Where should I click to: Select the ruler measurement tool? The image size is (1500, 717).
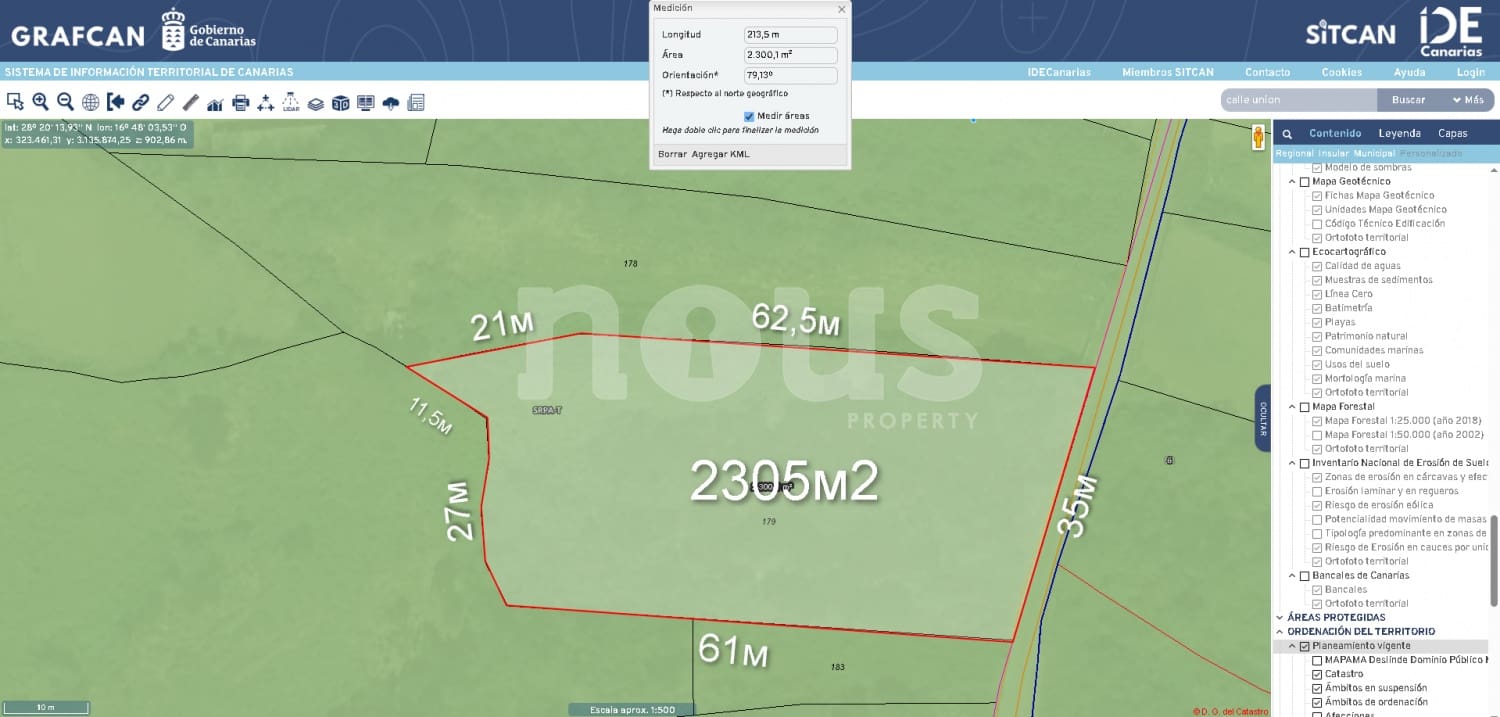190,101
